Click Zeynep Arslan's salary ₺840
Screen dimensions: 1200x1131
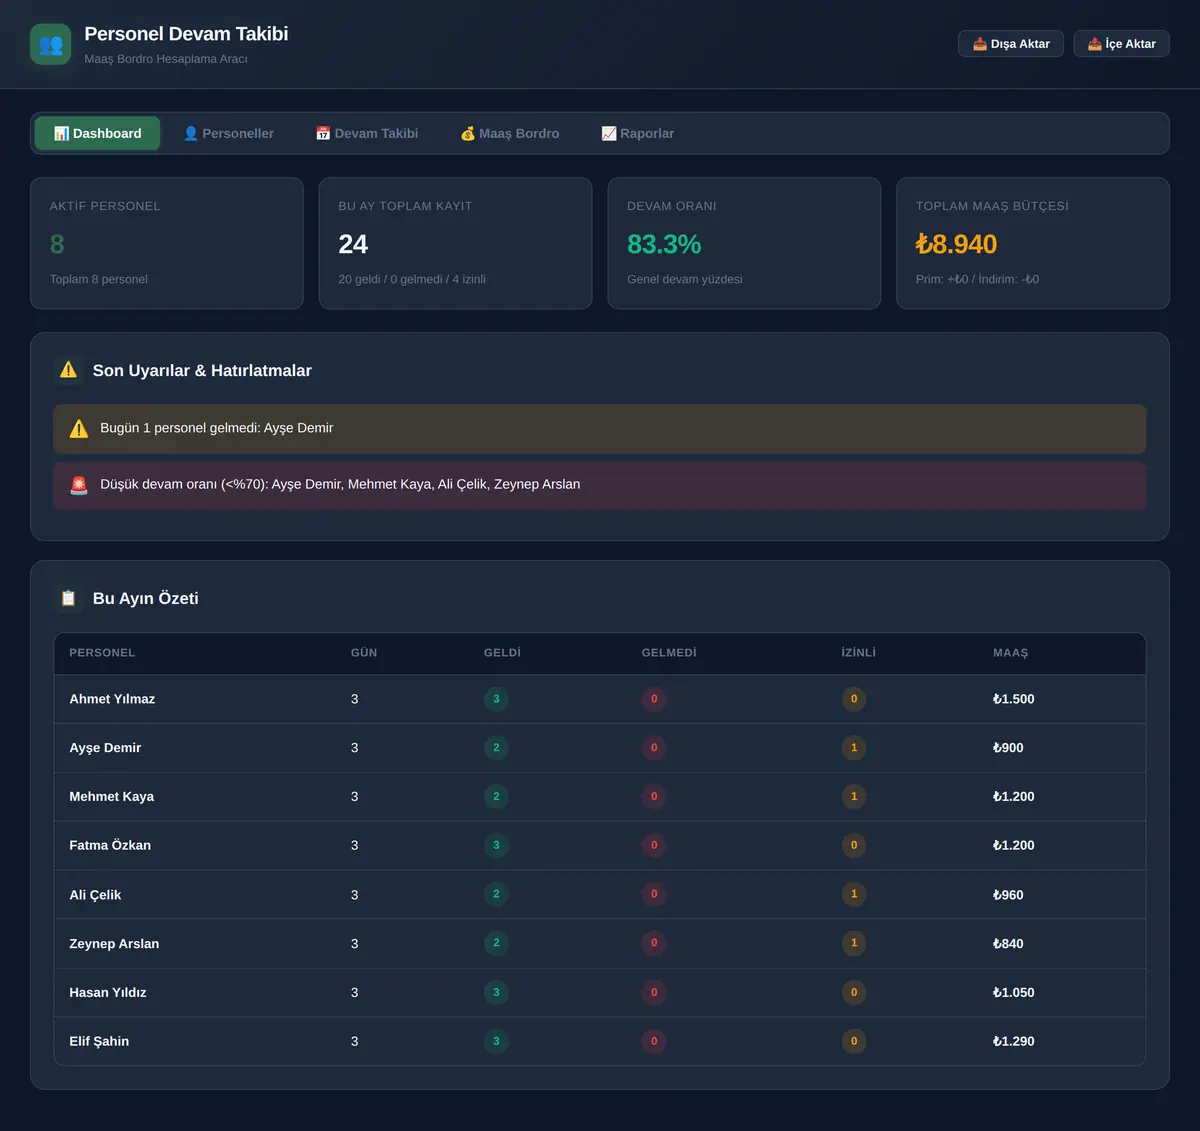1008,943
